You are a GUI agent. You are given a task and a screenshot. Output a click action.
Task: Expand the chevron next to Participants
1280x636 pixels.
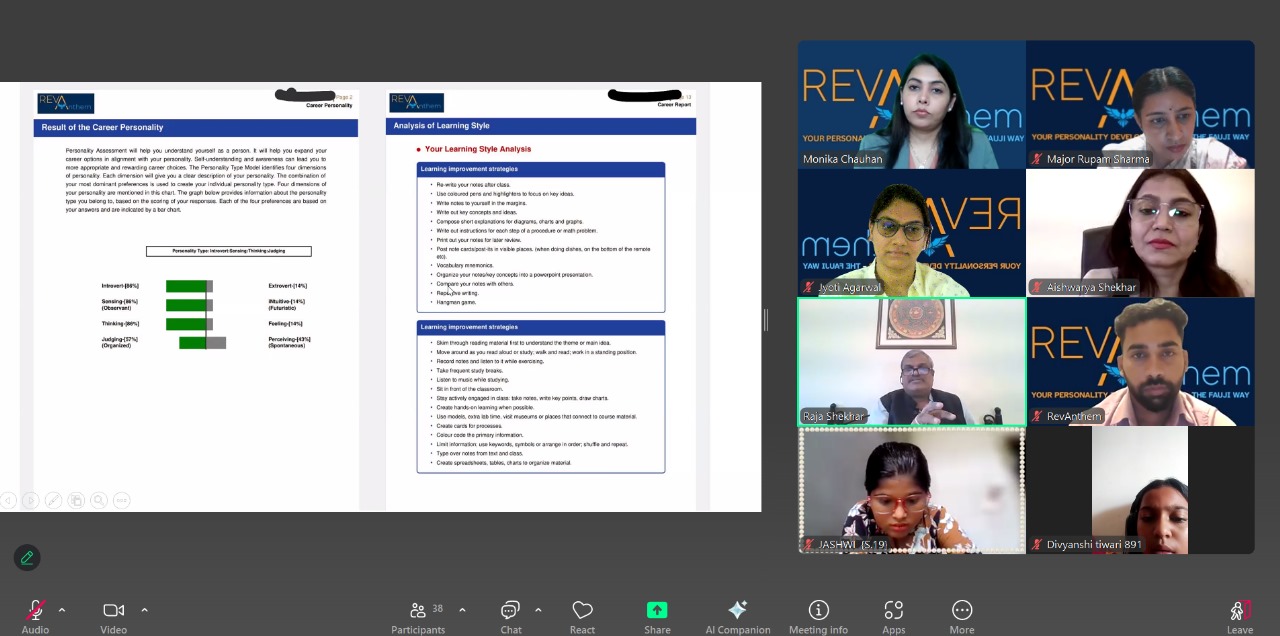pyautogui.click(x=462, y=610)
